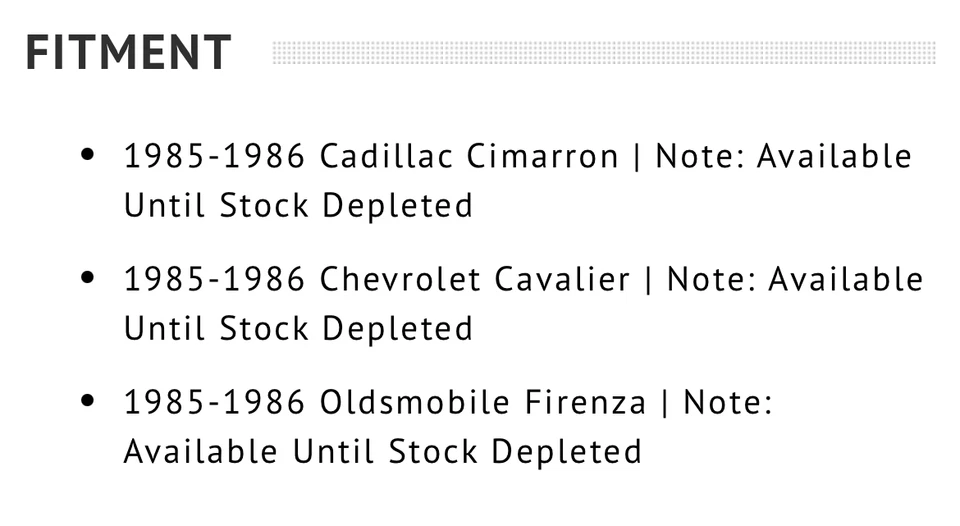Select the Cadillac Cimarron fitment text
Screen dimensions: 960x526
coord(470,157)
